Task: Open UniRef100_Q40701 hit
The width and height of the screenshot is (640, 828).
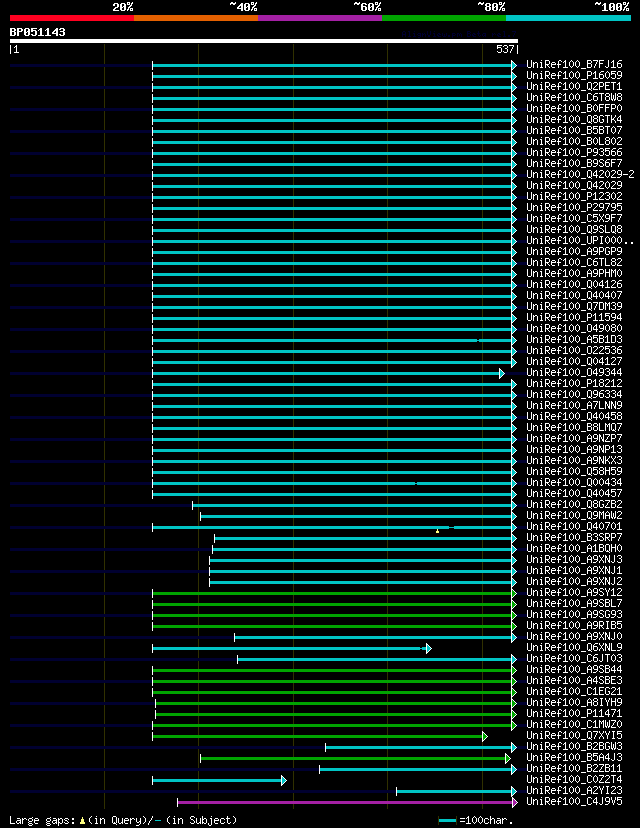Action: [x=574, y=526]
